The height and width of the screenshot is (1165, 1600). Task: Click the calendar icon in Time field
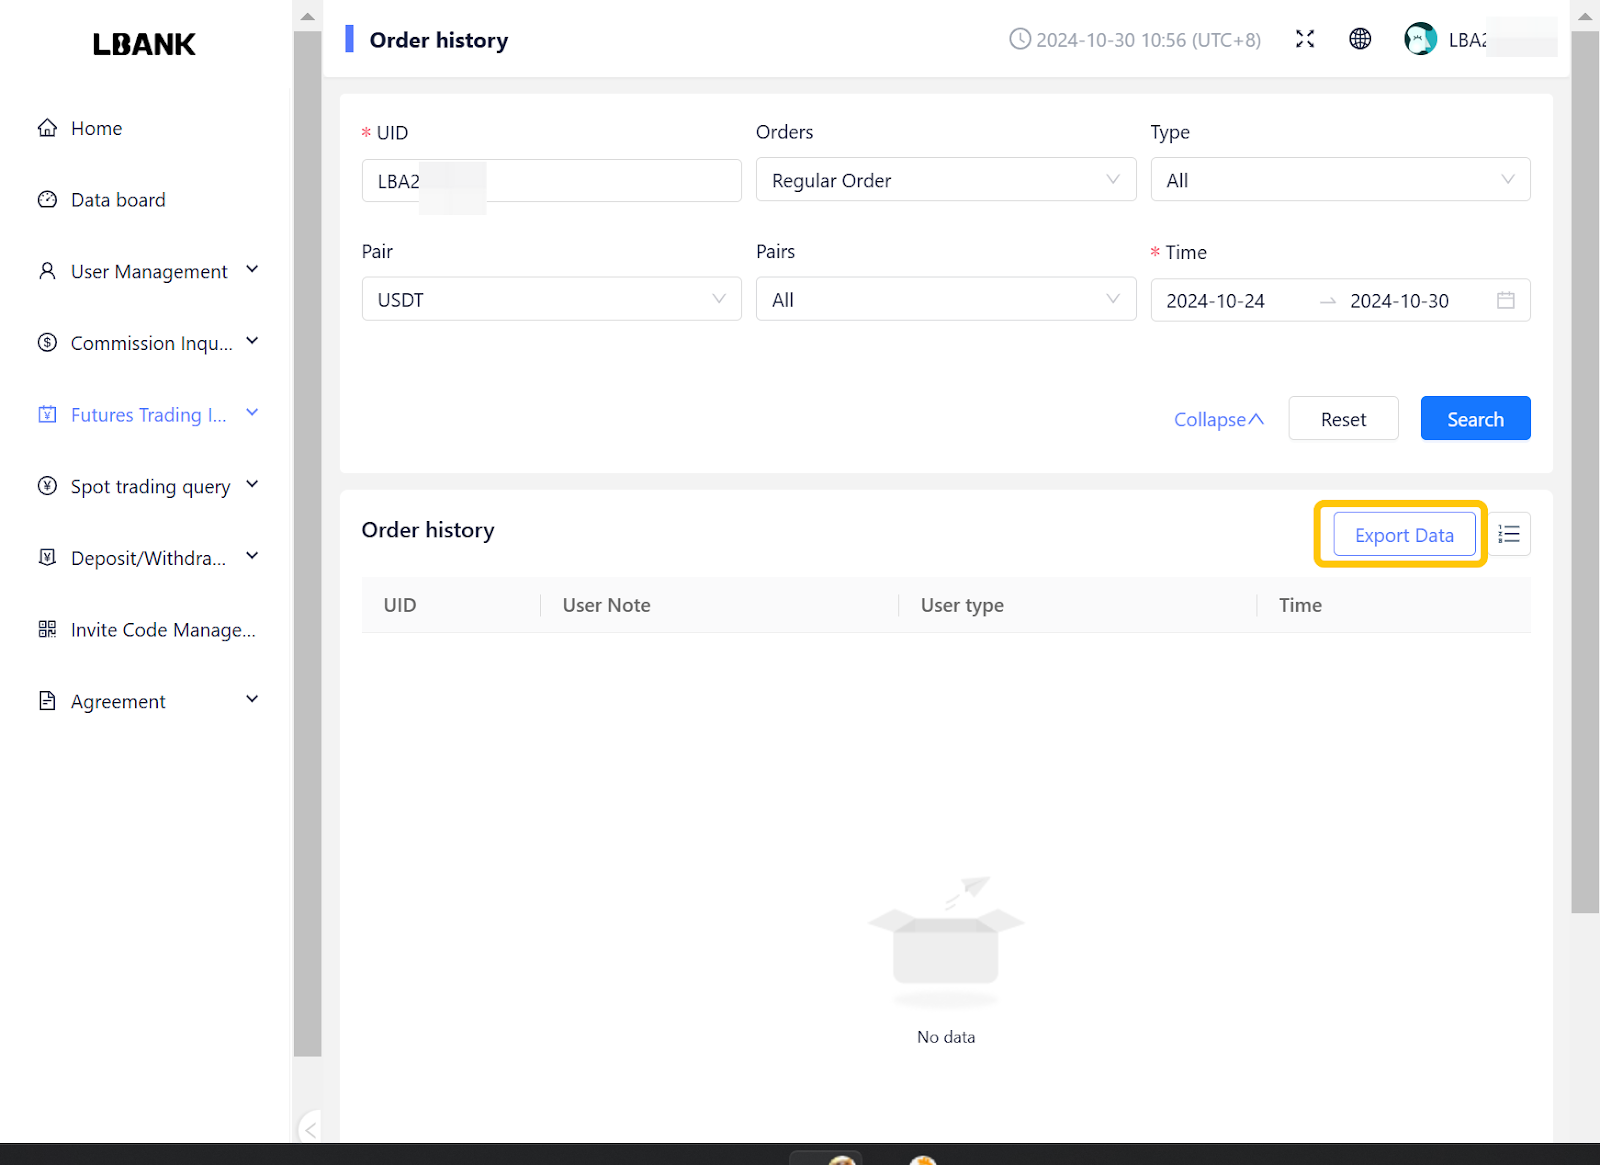coord(1505,300)
